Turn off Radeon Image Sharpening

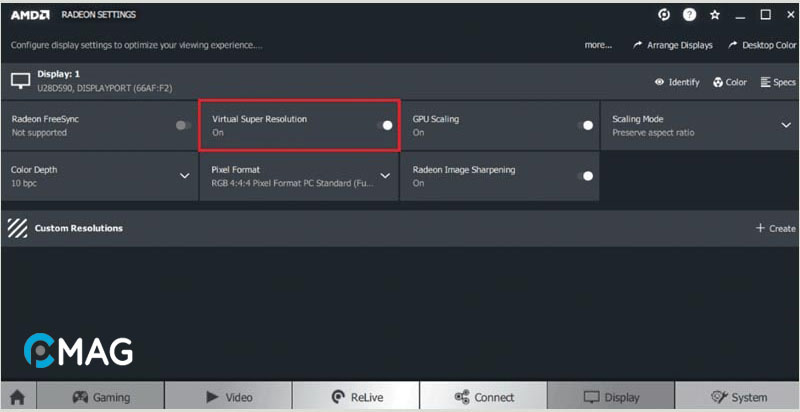click(586, 176)
